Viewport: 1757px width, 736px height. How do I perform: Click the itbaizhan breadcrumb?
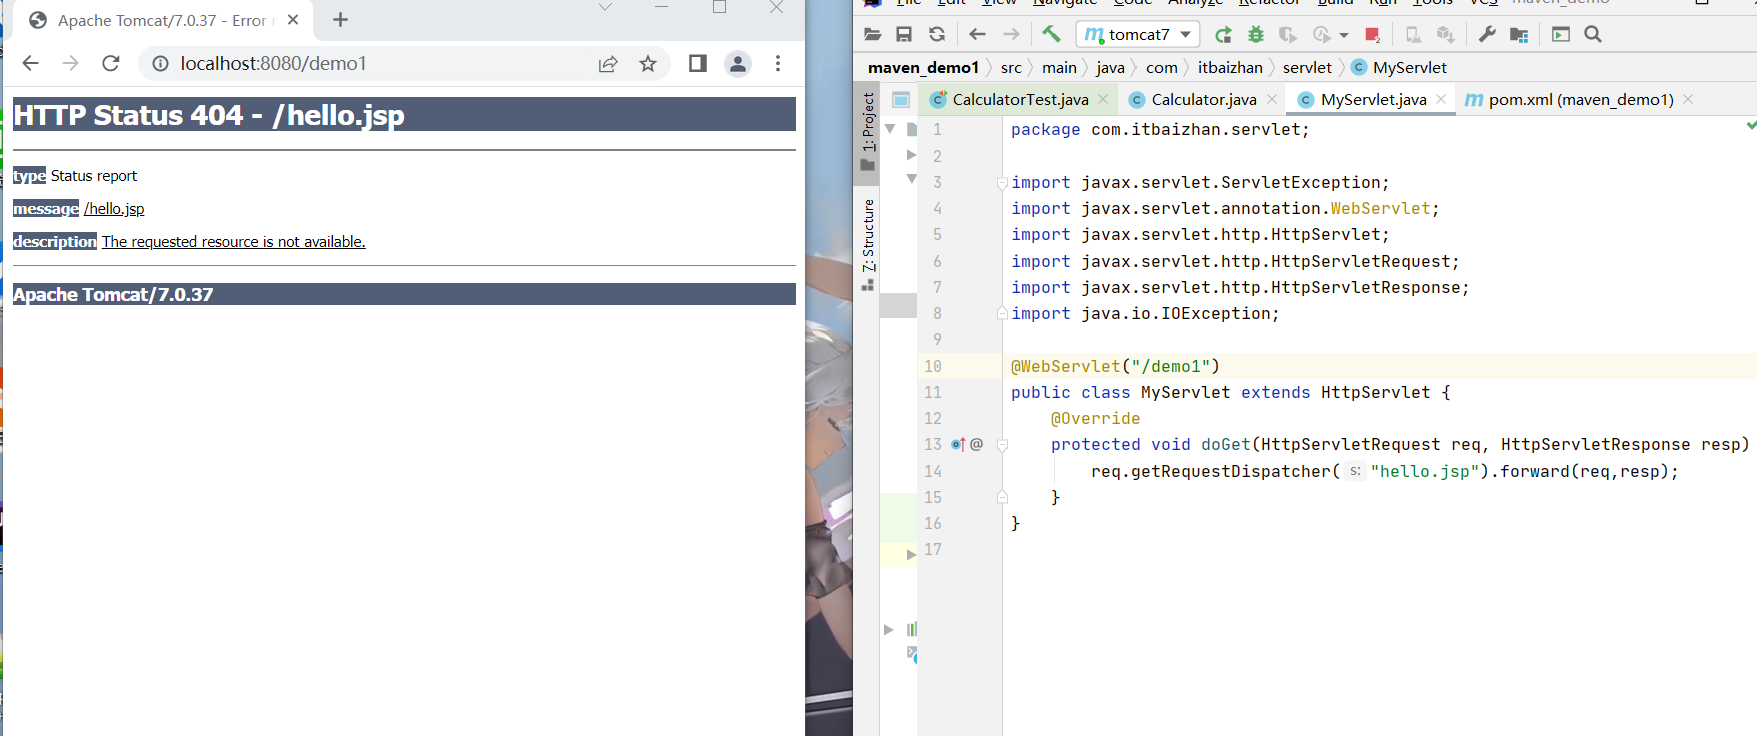1230,67
